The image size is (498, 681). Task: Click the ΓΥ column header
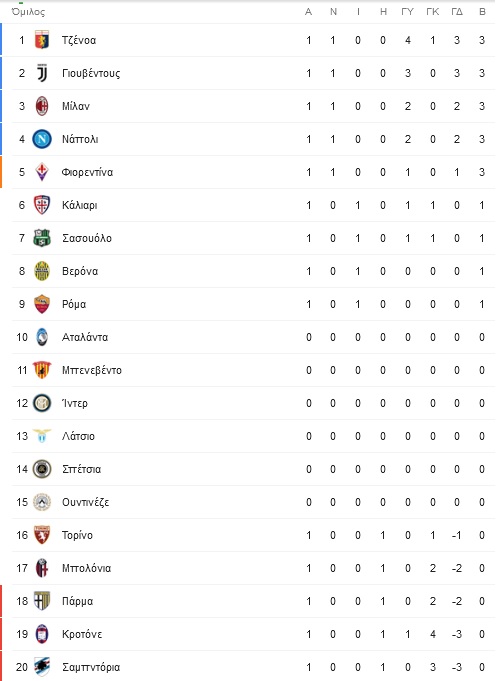pyautogui.click(x=407, y=12)
